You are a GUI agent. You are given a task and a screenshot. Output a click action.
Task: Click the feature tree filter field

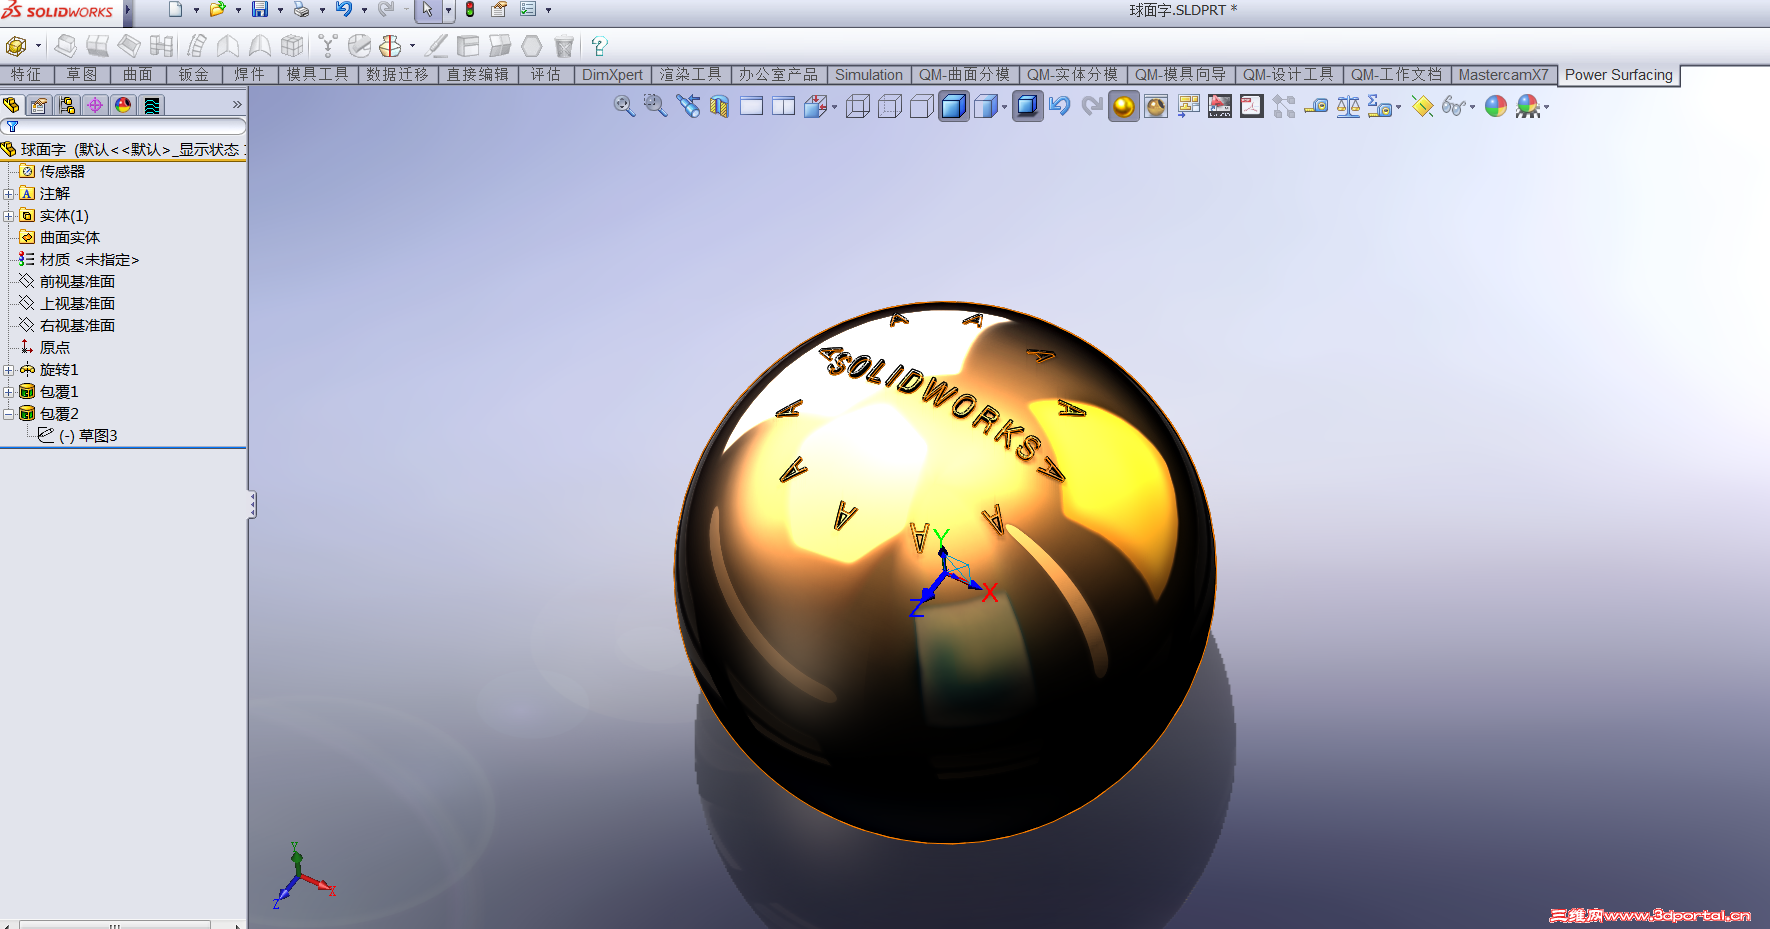pos(124,127)
